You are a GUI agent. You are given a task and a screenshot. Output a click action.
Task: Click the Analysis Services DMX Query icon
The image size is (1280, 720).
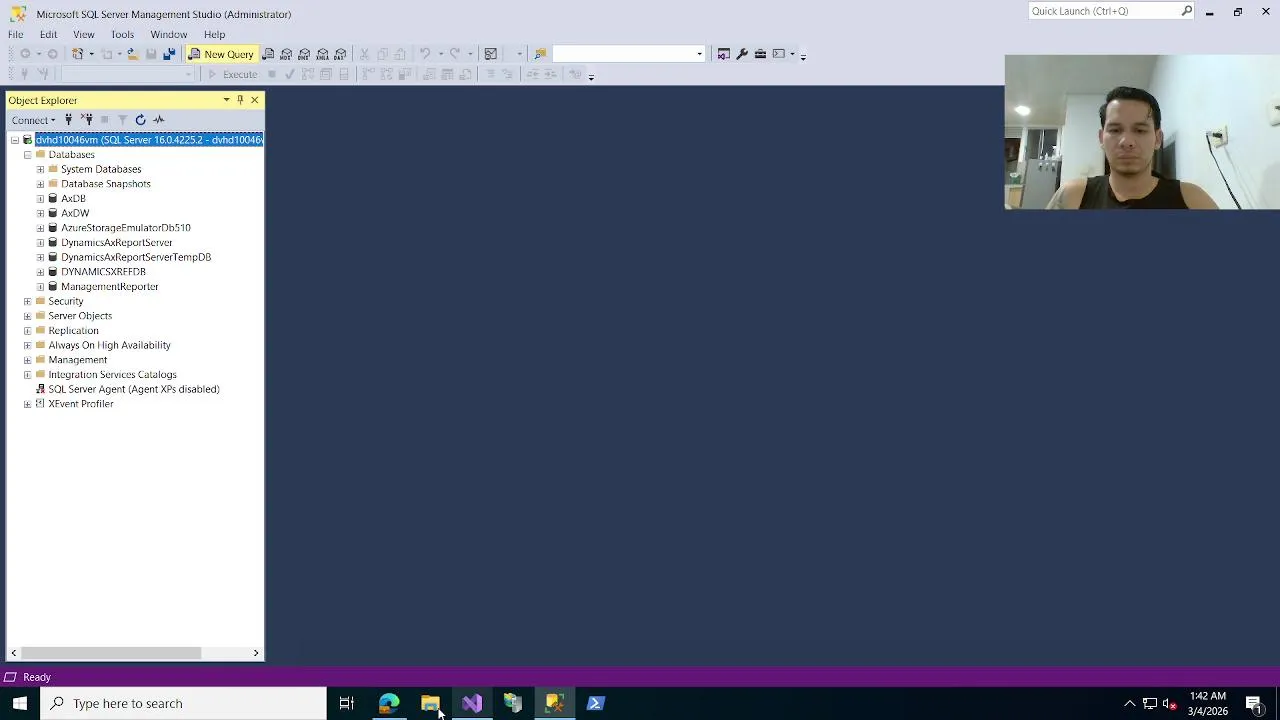click(304, 54)
